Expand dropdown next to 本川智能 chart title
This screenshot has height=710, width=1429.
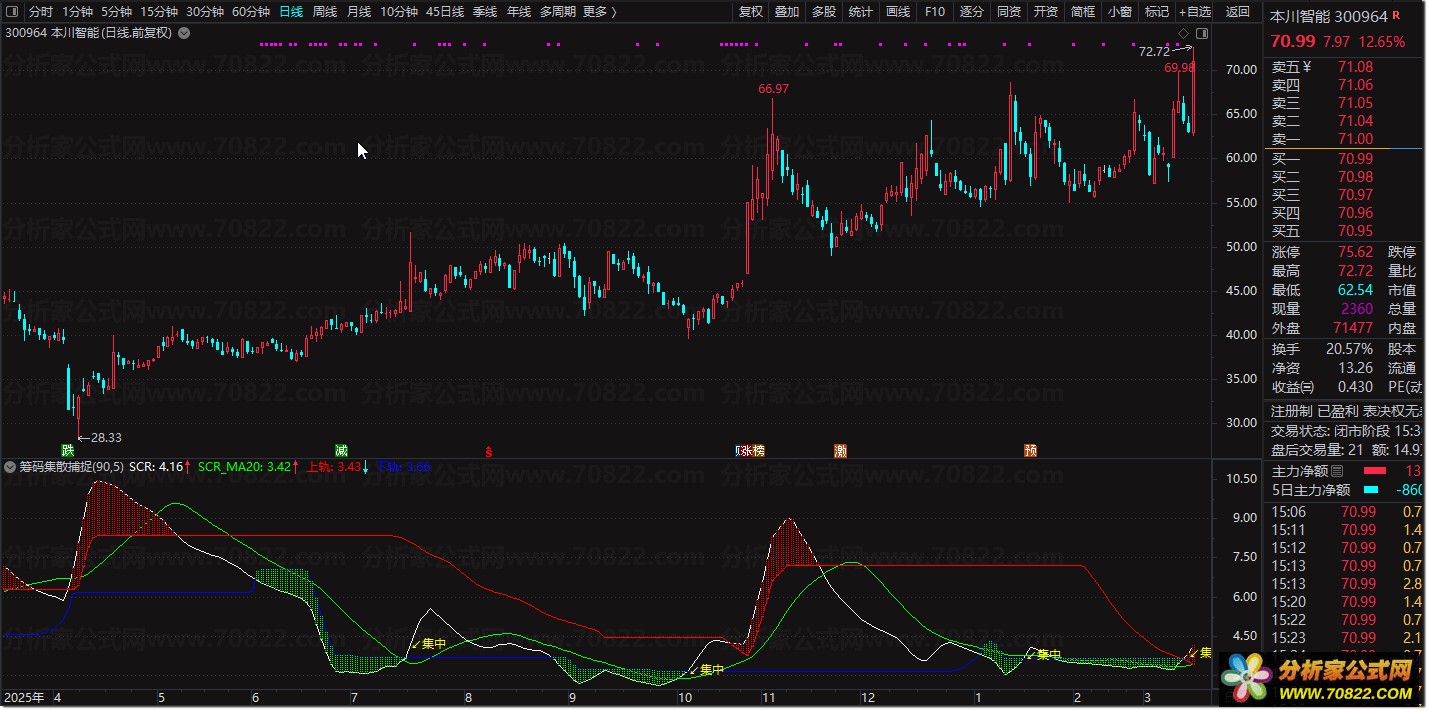pos(184,33)
